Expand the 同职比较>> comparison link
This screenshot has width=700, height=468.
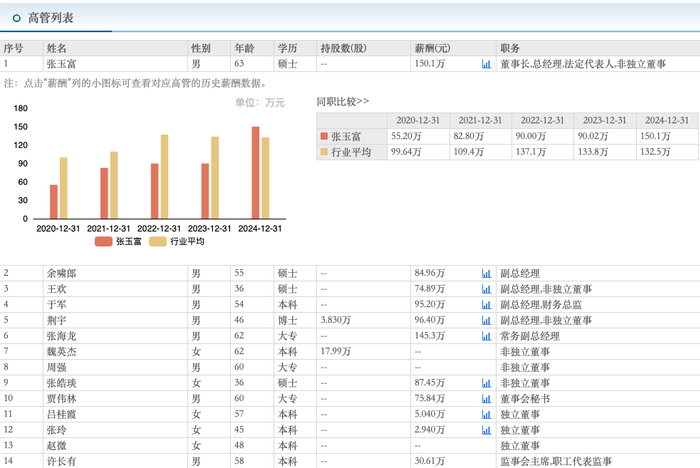[x=343, y=101]
